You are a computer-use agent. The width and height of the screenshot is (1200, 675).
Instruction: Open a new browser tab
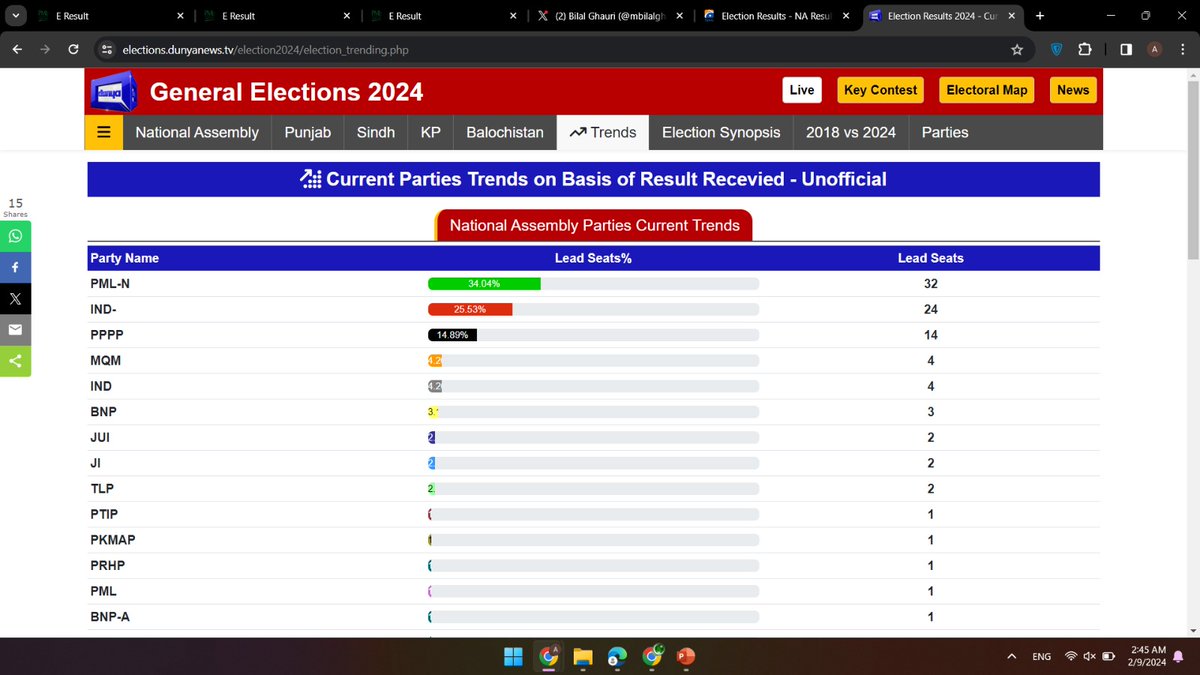click(x=1040, y=16)
